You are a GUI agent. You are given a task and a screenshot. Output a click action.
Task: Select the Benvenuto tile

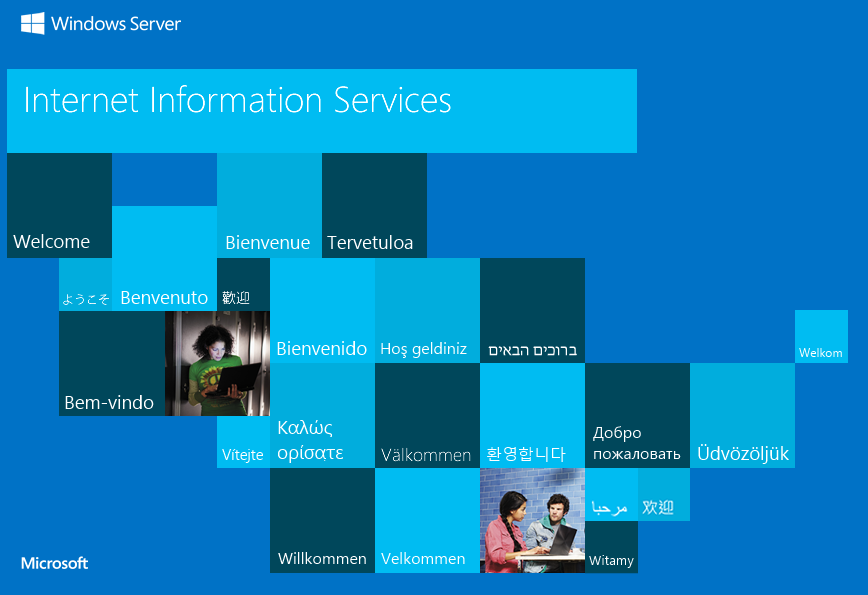coord(164,258)
